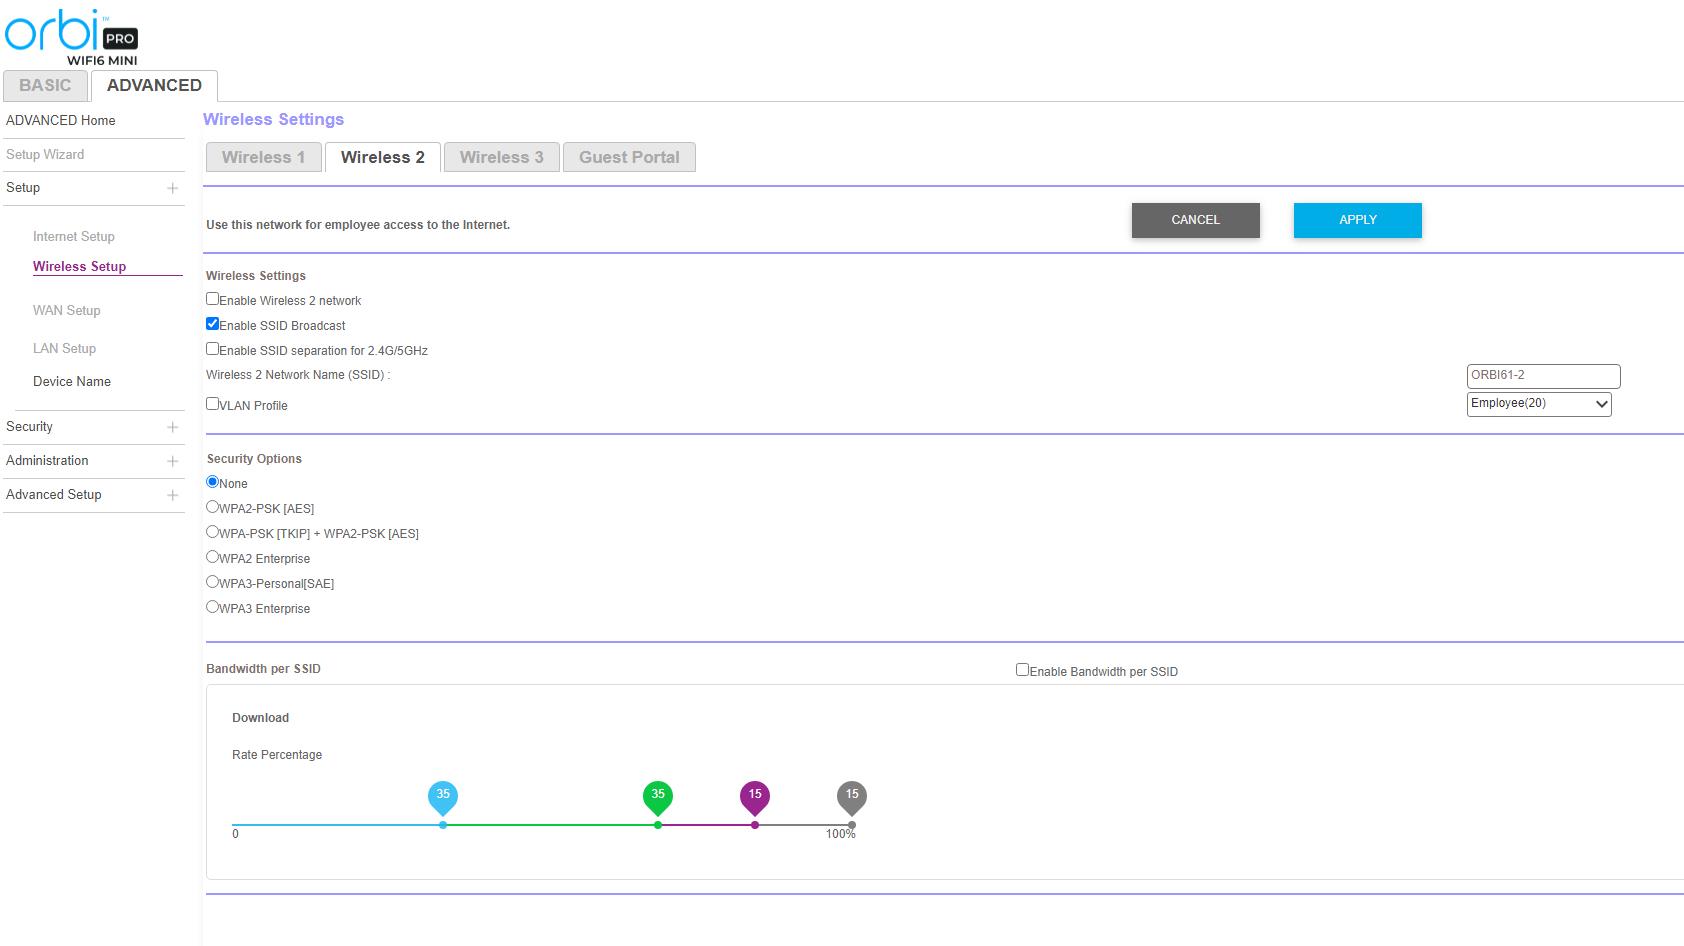1684x946 pixels.
Task: Enable Wireless 2 network checkbox
Action: [x=212, y=299]
